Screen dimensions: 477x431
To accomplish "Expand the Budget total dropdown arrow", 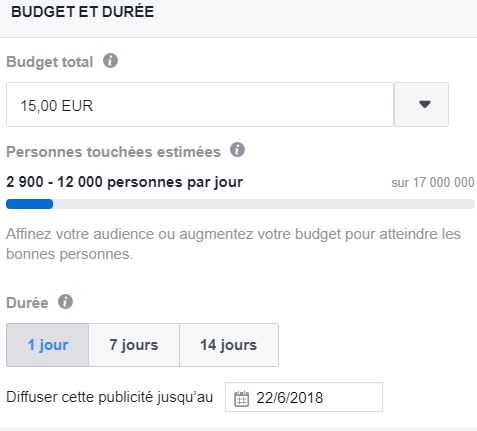I will coord(422,105).
